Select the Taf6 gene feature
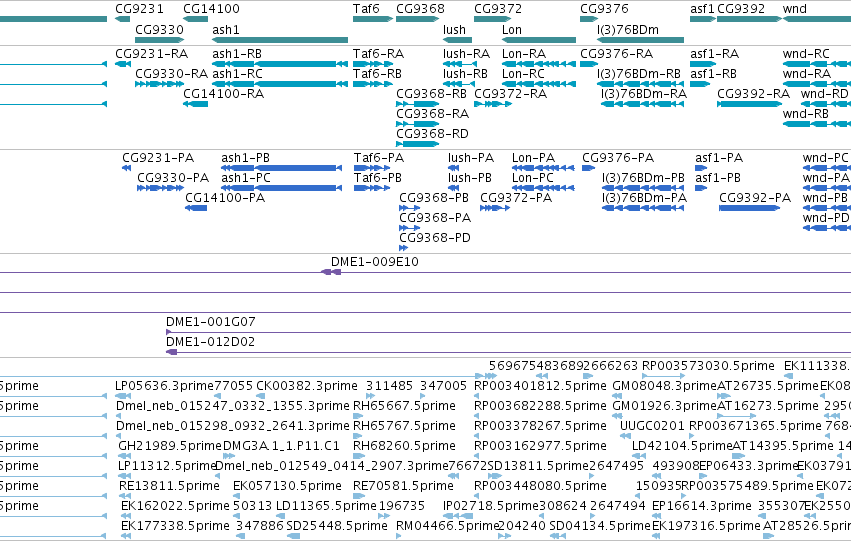 372,19
